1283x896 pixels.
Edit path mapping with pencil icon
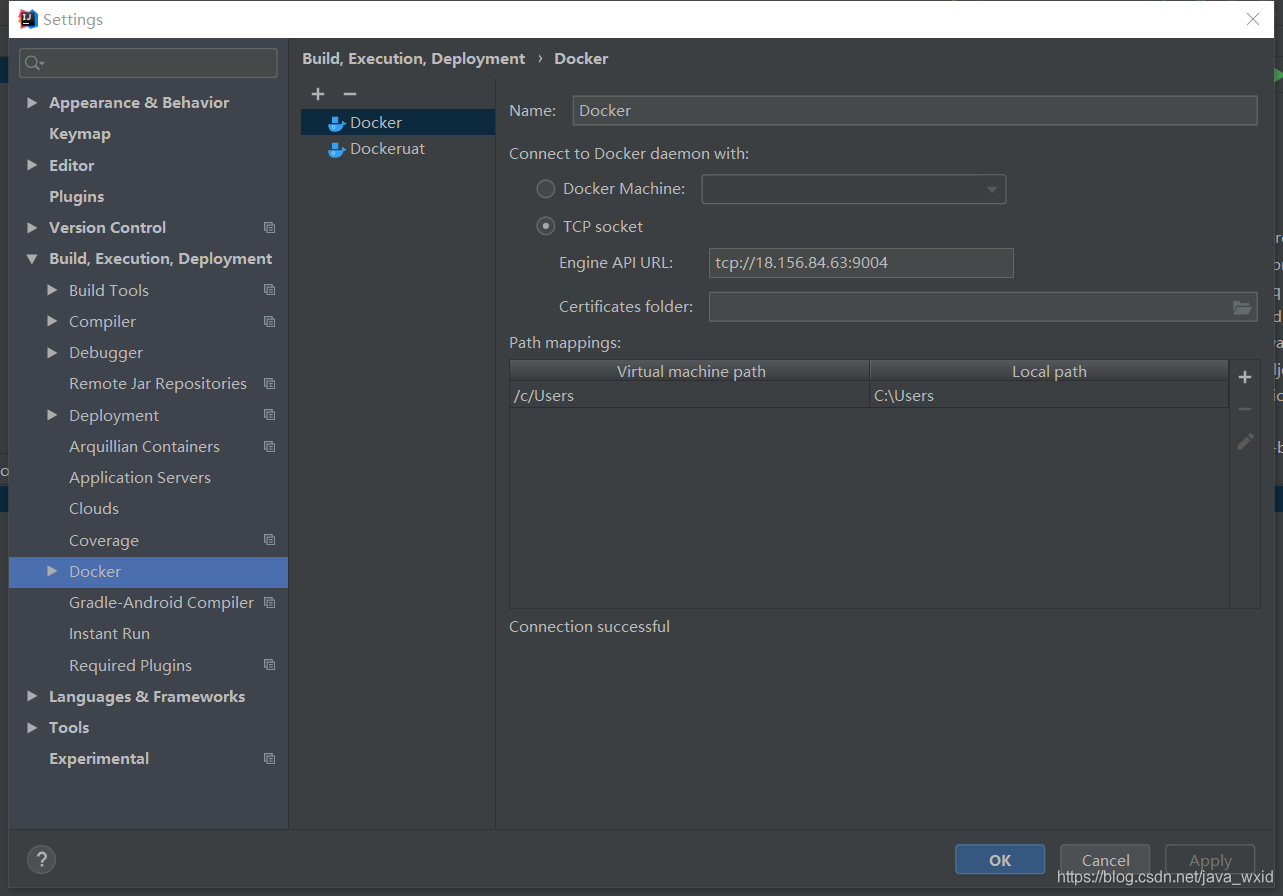1245,441
